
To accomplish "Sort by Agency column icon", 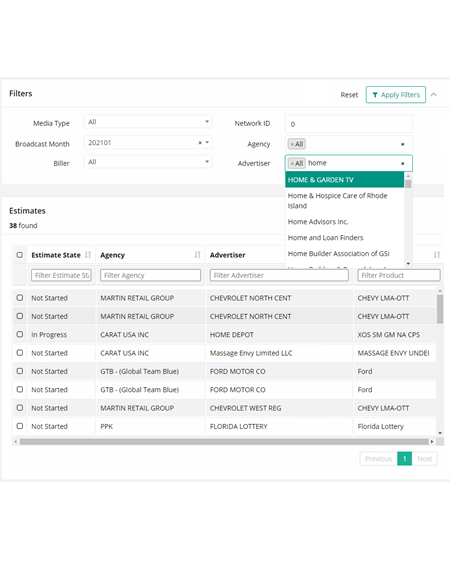I will pos(197,255).
